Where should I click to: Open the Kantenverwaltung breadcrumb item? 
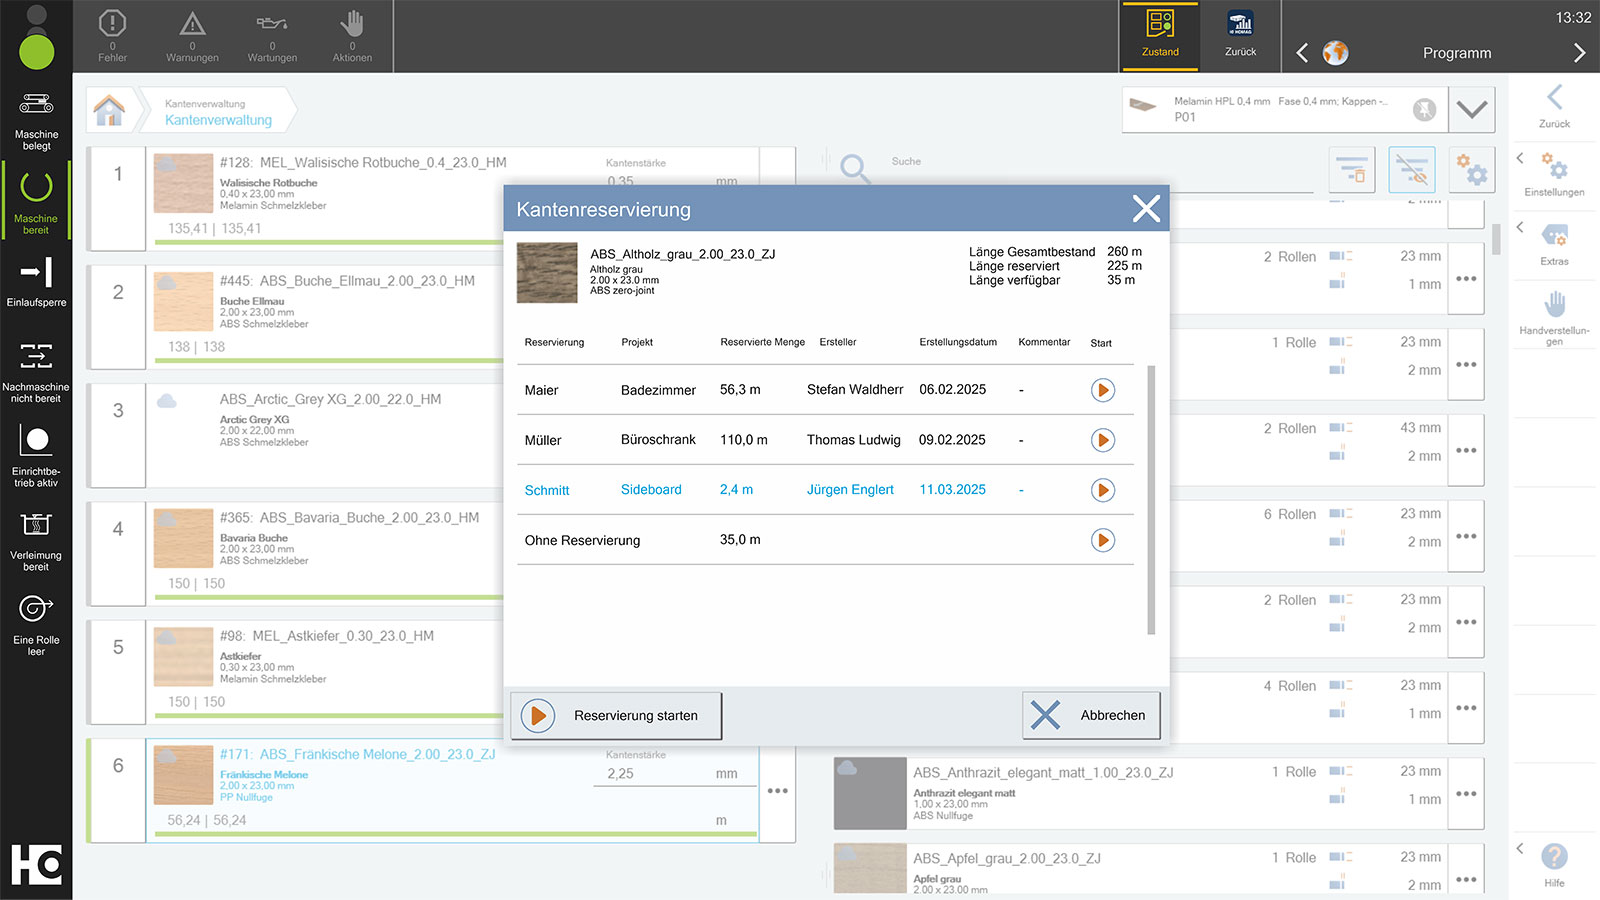[x=218, y=112]
